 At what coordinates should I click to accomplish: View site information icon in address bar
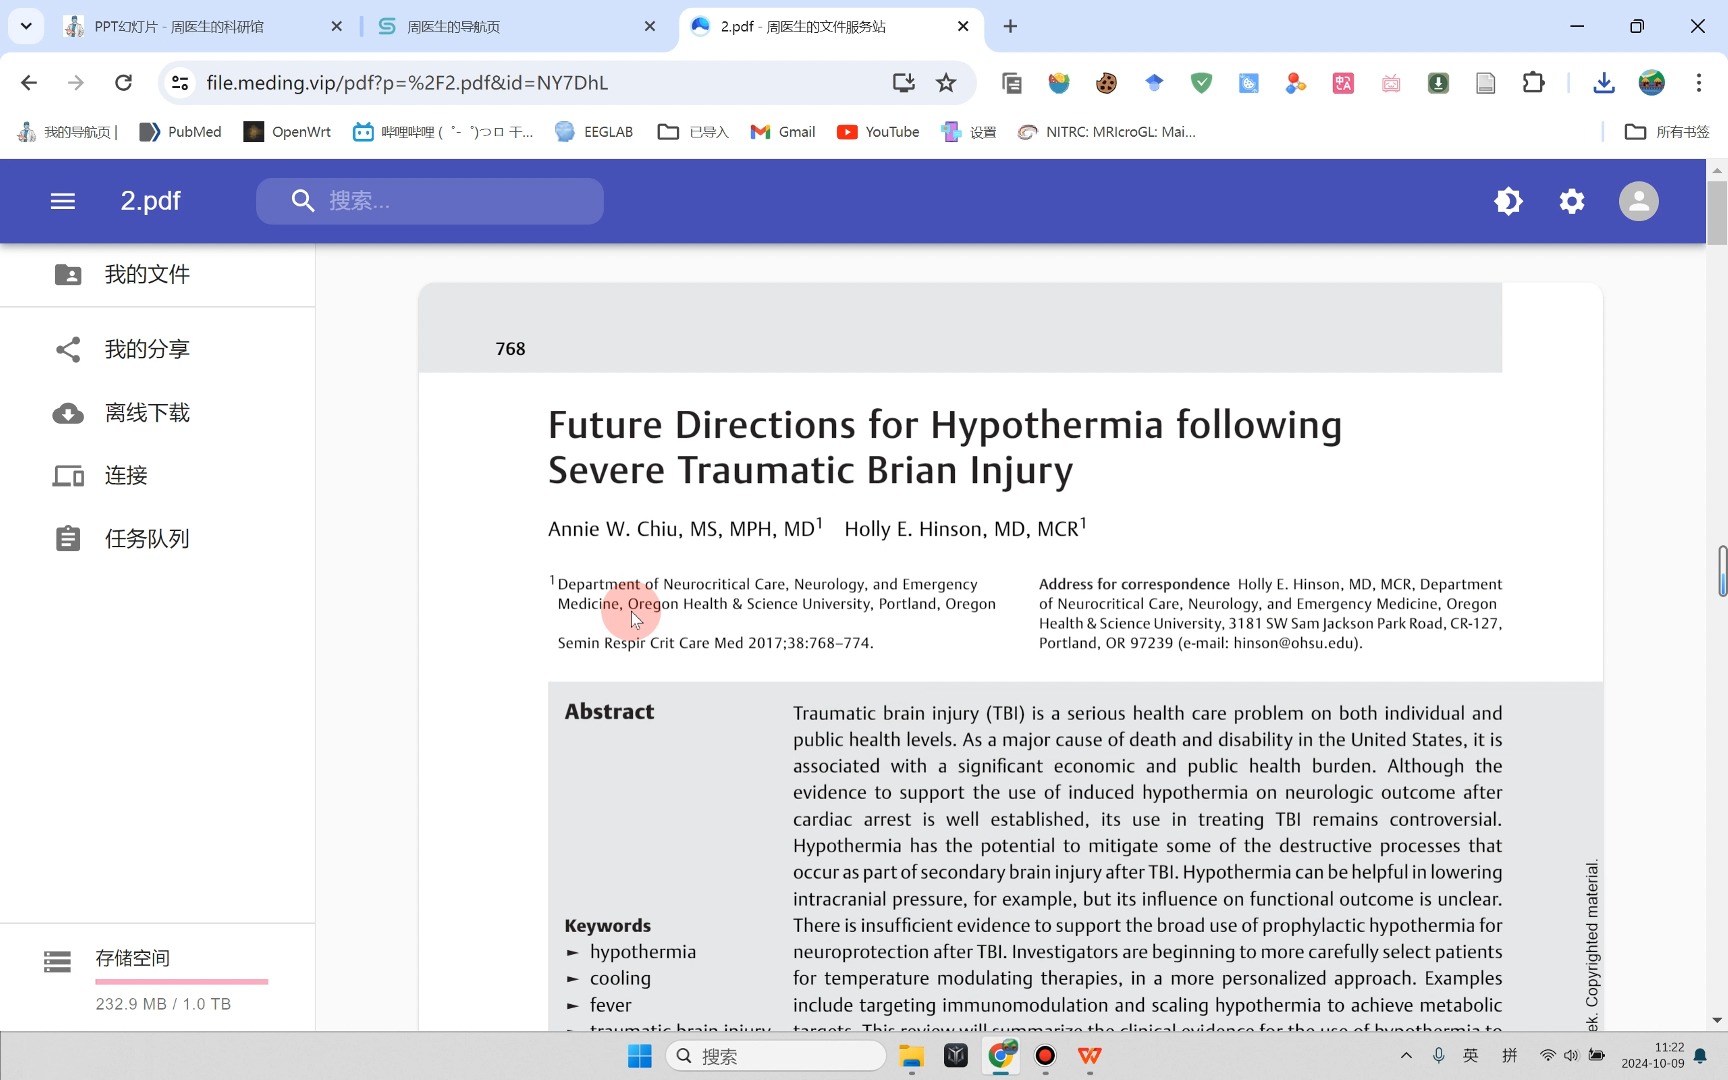(x=180, y=83)
